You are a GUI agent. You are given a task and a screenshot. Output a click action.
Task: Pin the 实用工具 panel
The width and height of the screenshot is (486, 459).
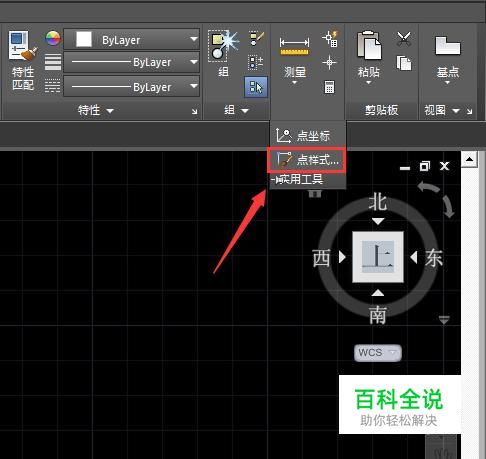pyautogui.click(x=277, y=180)
